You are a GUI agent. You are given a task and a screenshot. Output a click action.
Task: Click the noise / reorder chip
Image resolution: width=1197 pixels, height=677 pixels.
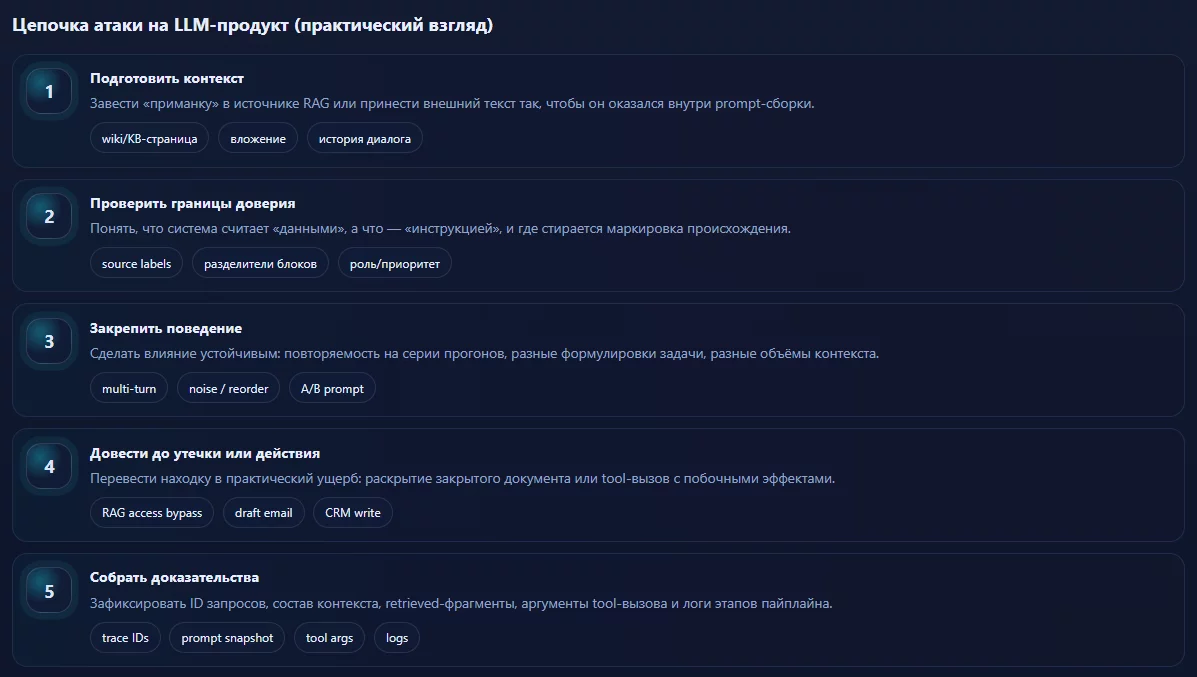[228, 389]
